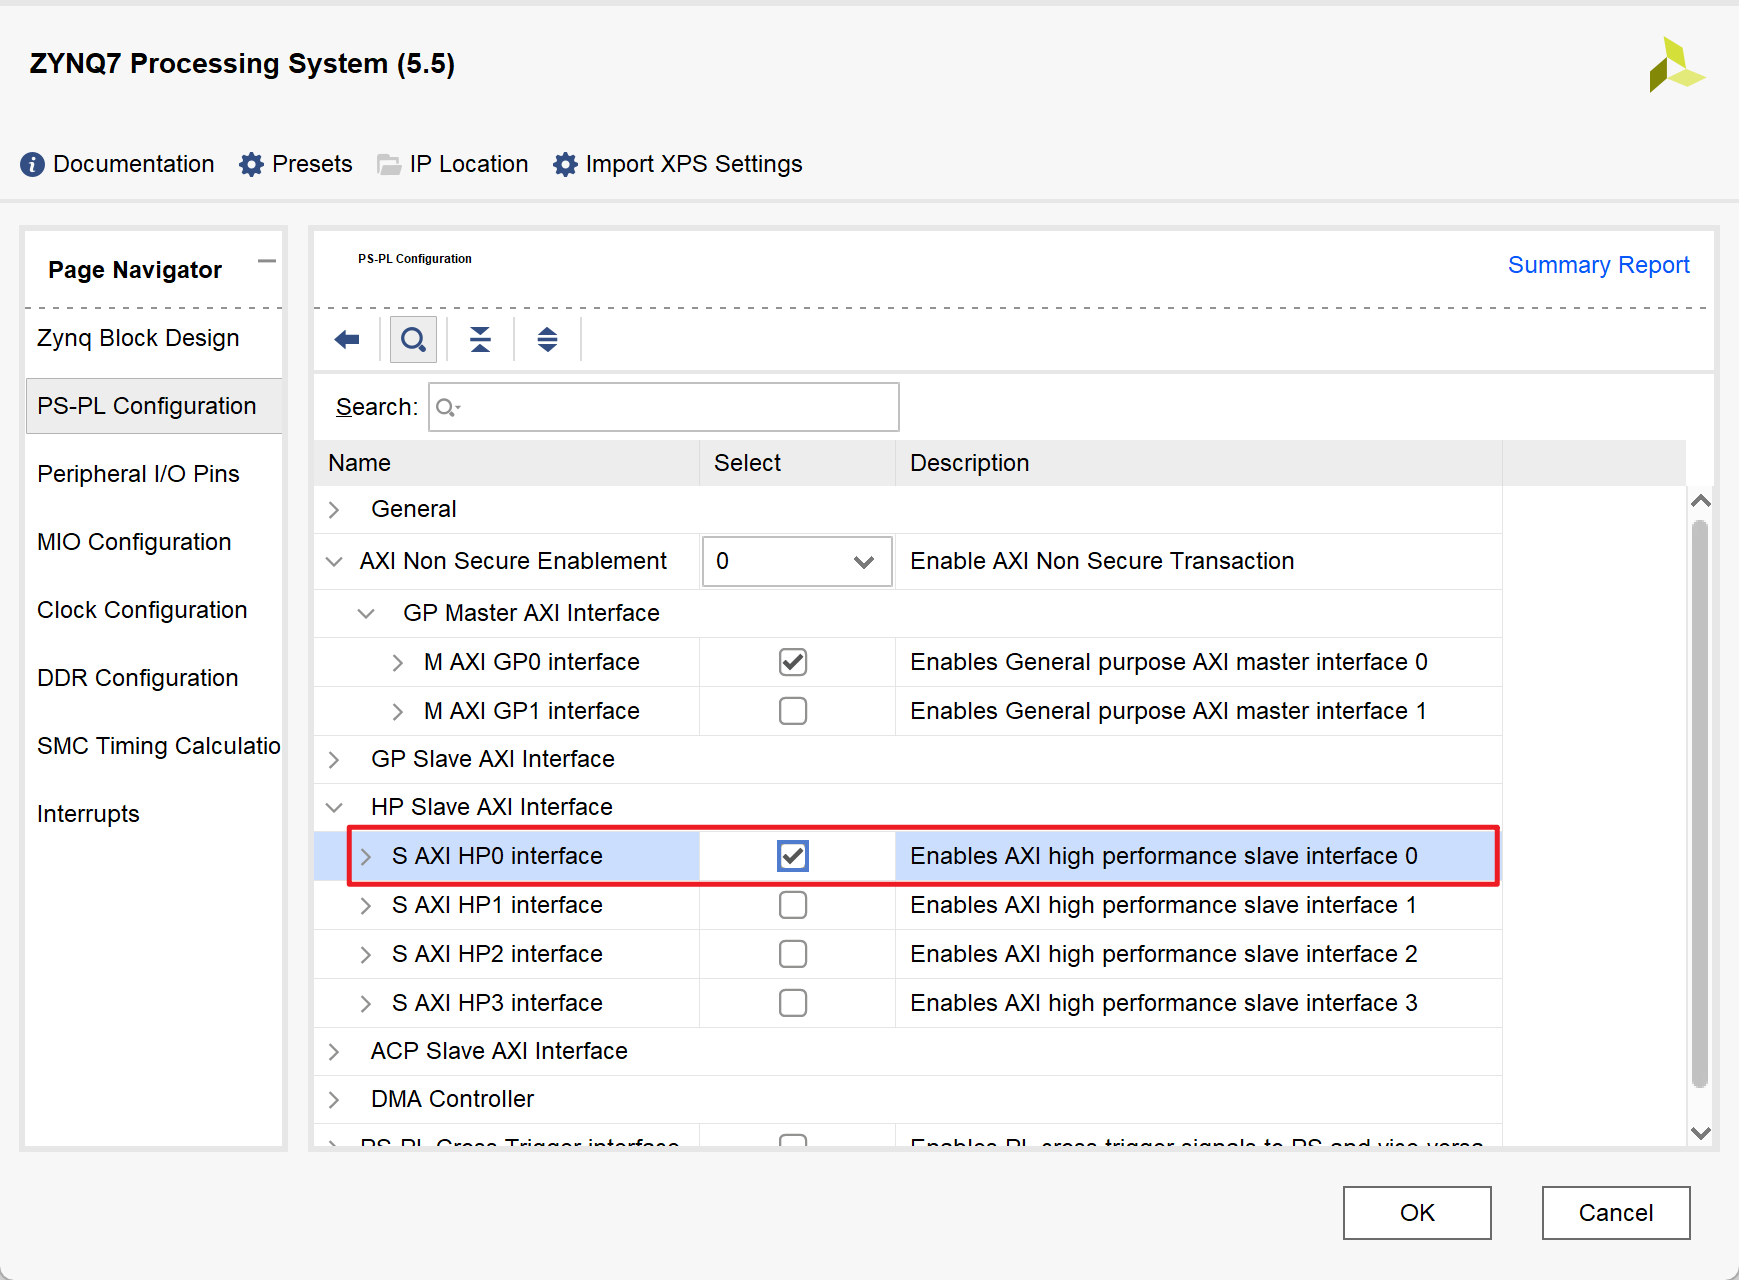Viewport: 1739px width, 1280px height.
Task: Collapse the HP Slave AXI Interface node
Action: 334,808
